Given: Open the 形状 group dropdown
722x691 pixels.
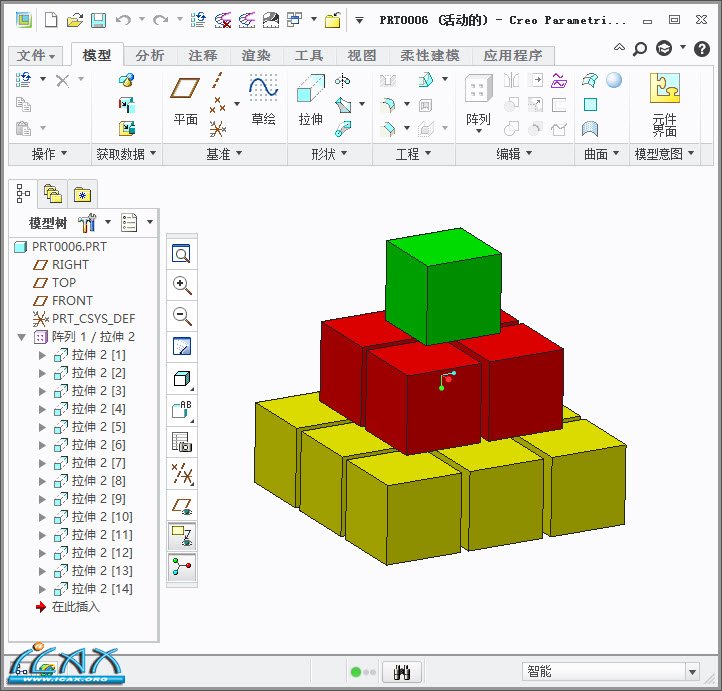Looking at the screenshot, I should point(329,154).
